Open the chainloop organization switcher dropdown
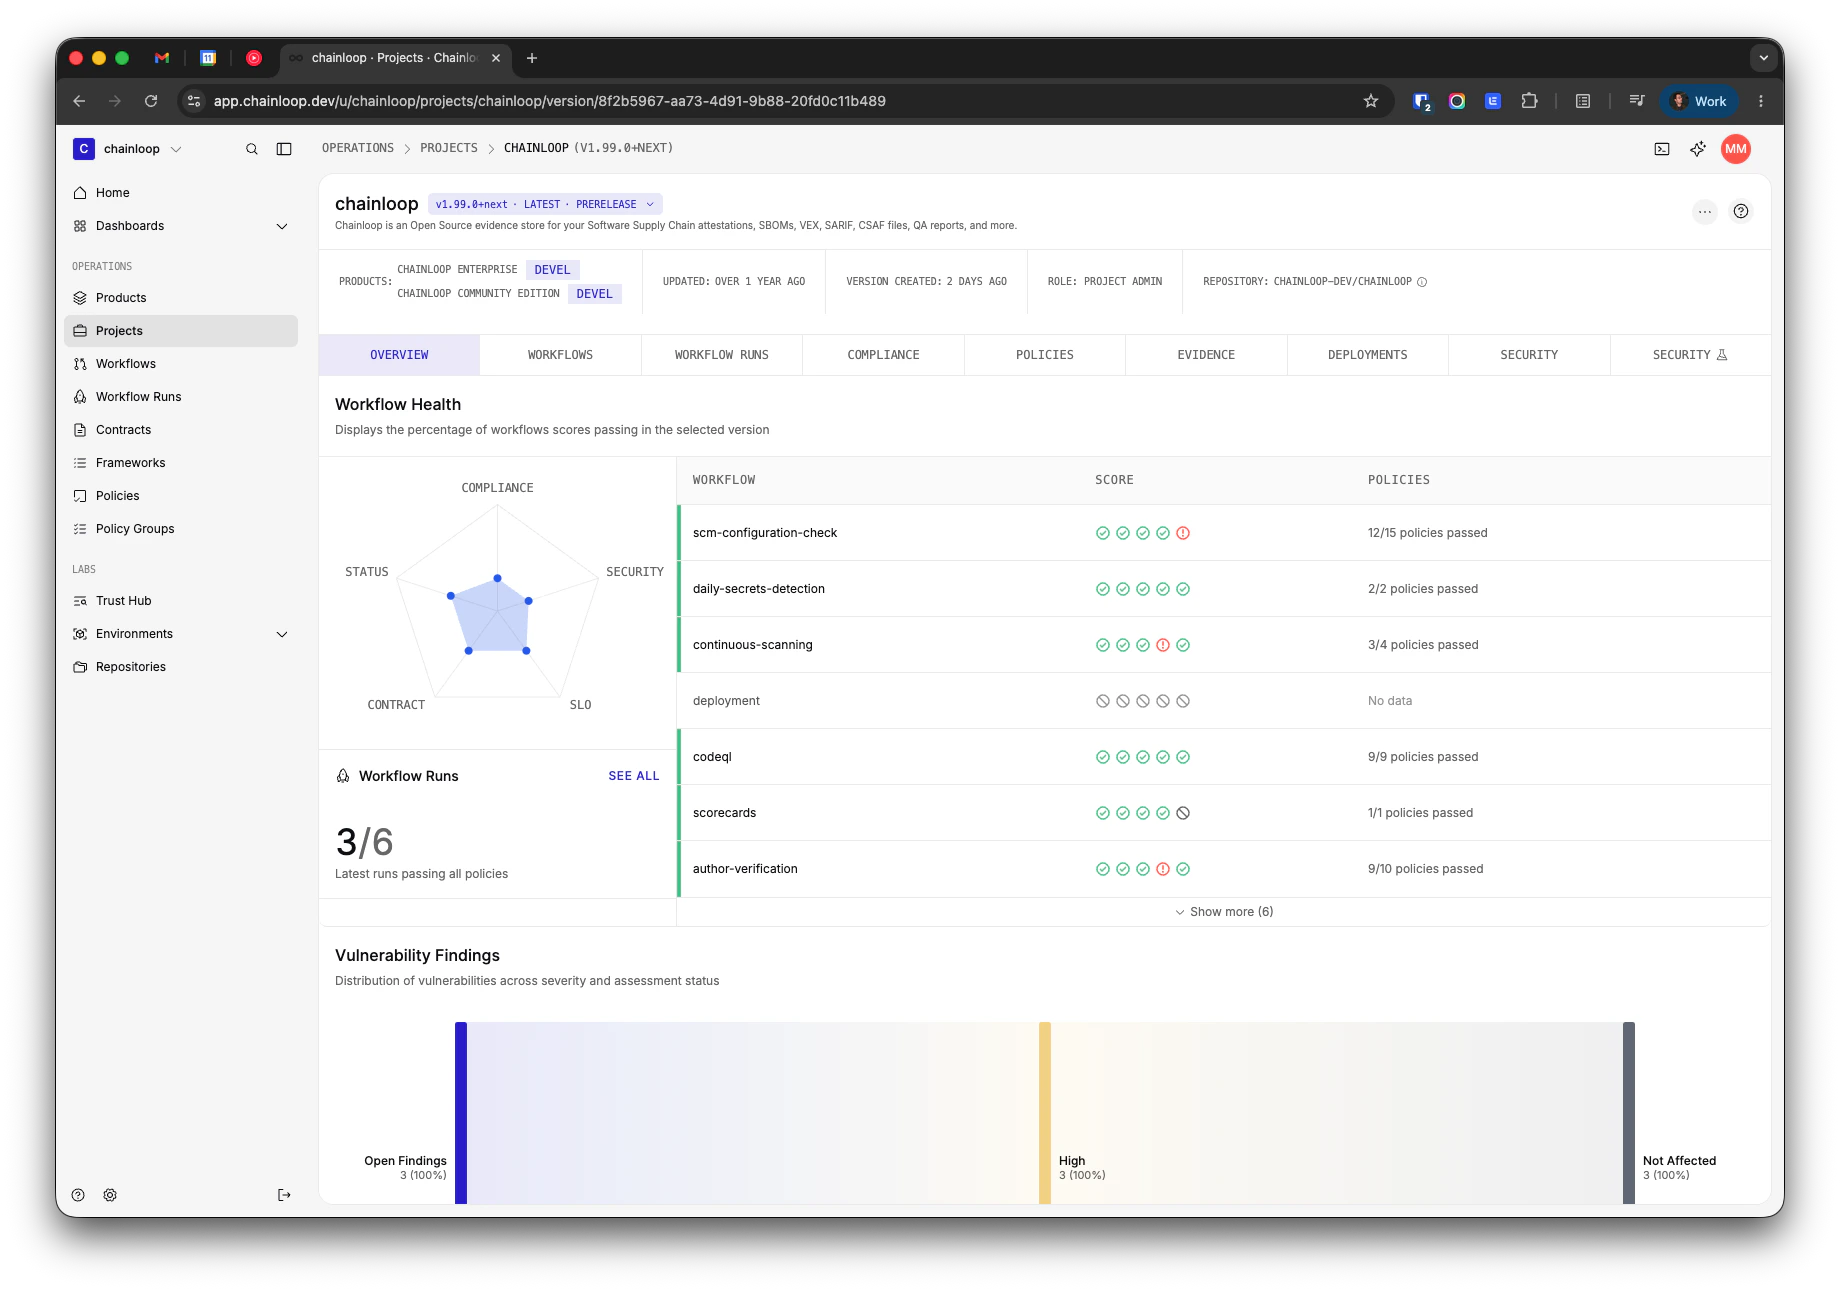The width and height of the screenshot is (1840, 1291). coord(128,149)
